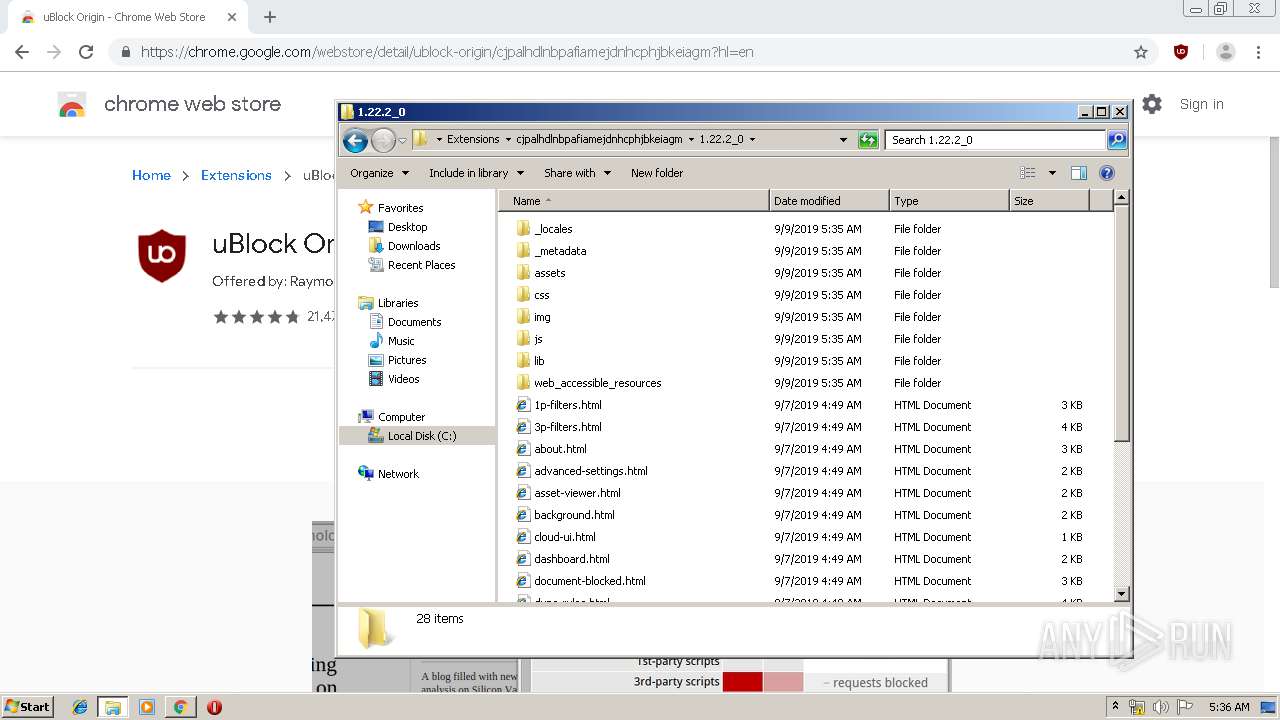Click Windows Explorer taskbar icon
This screenshot has height=720, width=1280.
pos(113,707)
